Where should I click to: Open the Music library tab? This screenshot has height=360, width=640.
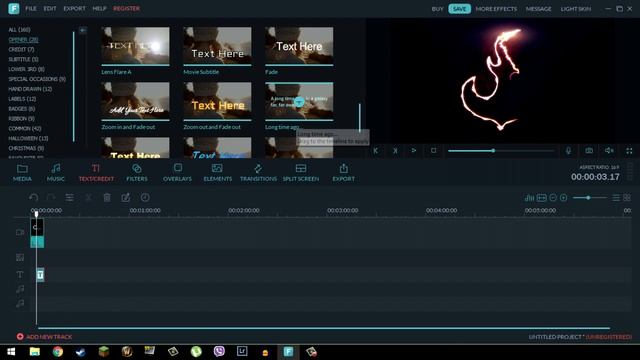pos(56,172)
